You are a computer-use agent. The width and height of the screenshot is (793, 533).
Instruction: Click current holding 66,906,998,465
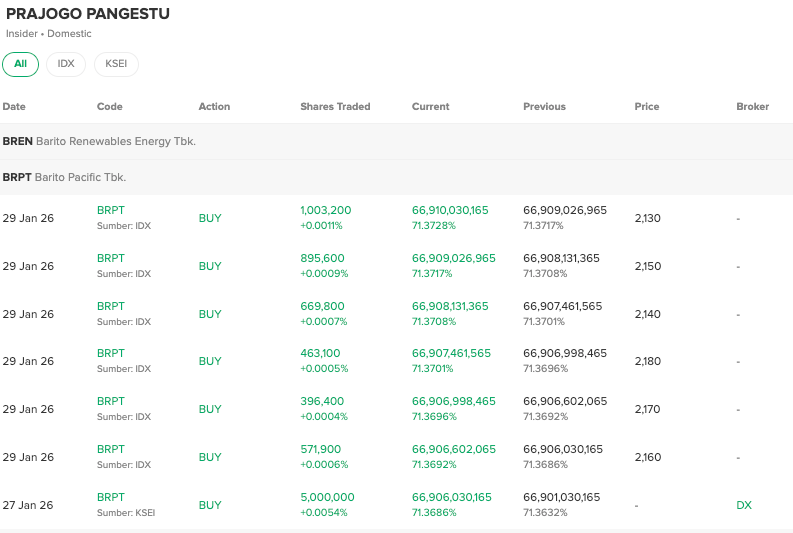pos(454,402)
